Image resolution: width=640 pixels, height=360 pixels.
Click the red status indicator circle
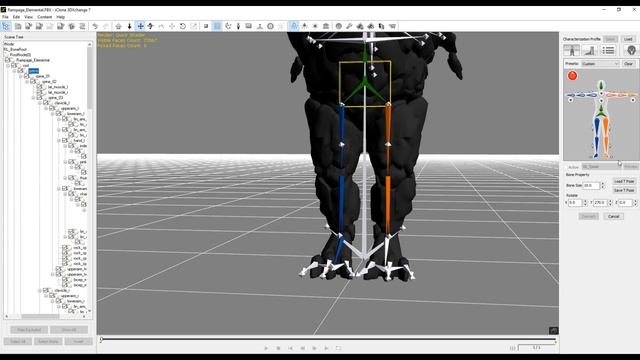pyautogui.click(x=572, y=76)
